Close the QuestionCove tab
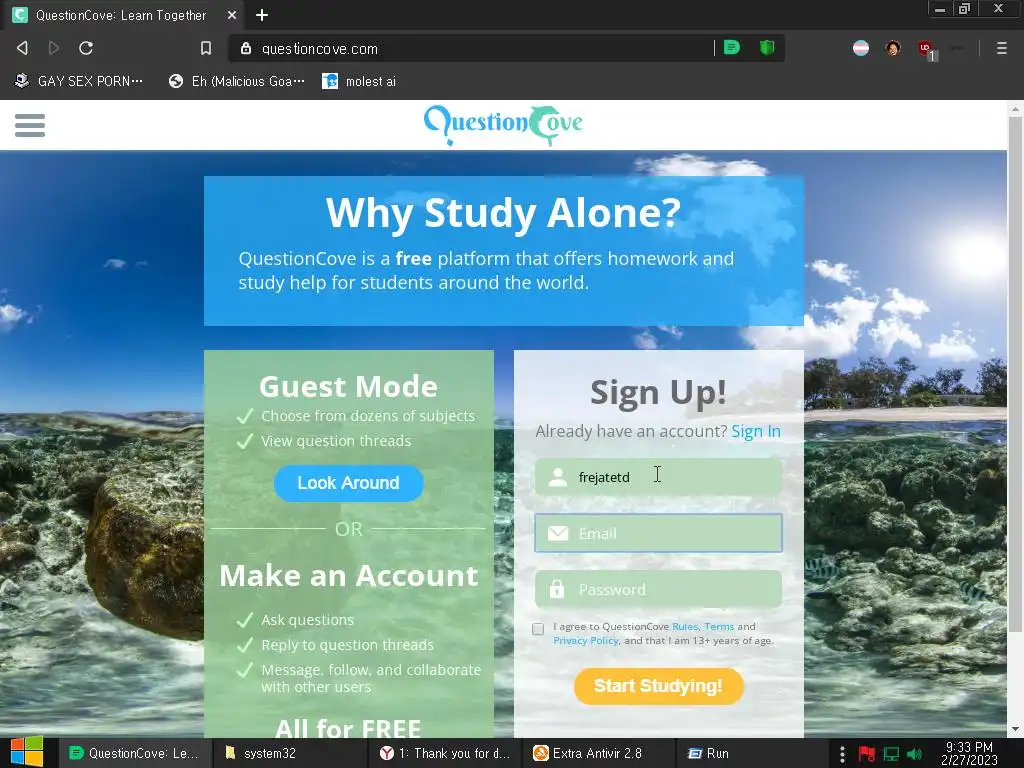Viewport: 1024px width, 768px height. (232, 15)
